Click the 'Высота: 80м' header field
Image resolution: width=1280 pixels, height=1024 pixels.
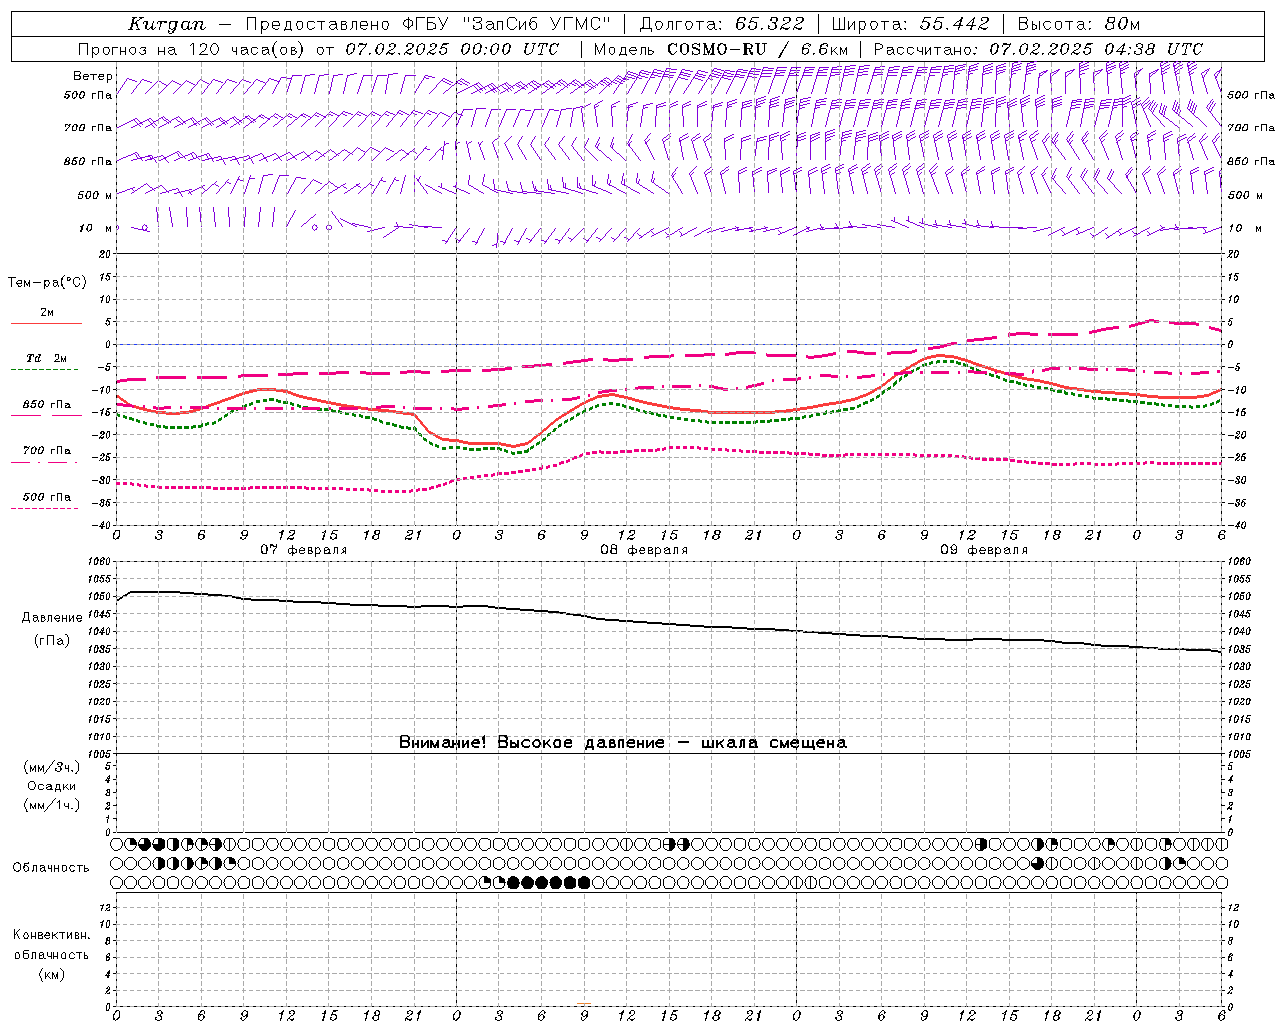click(x=1078, y=24)
